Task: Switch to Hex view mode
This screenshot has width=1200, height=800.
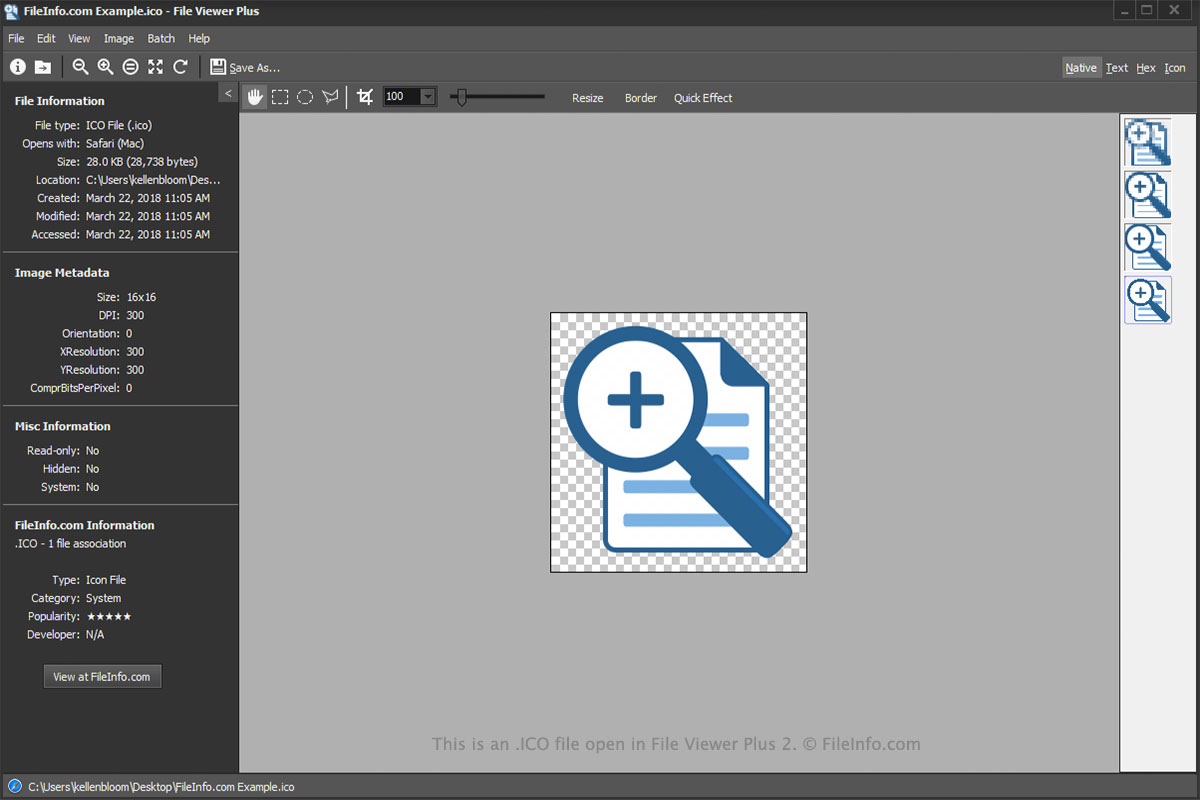Action: click(x=1146, y=68)
